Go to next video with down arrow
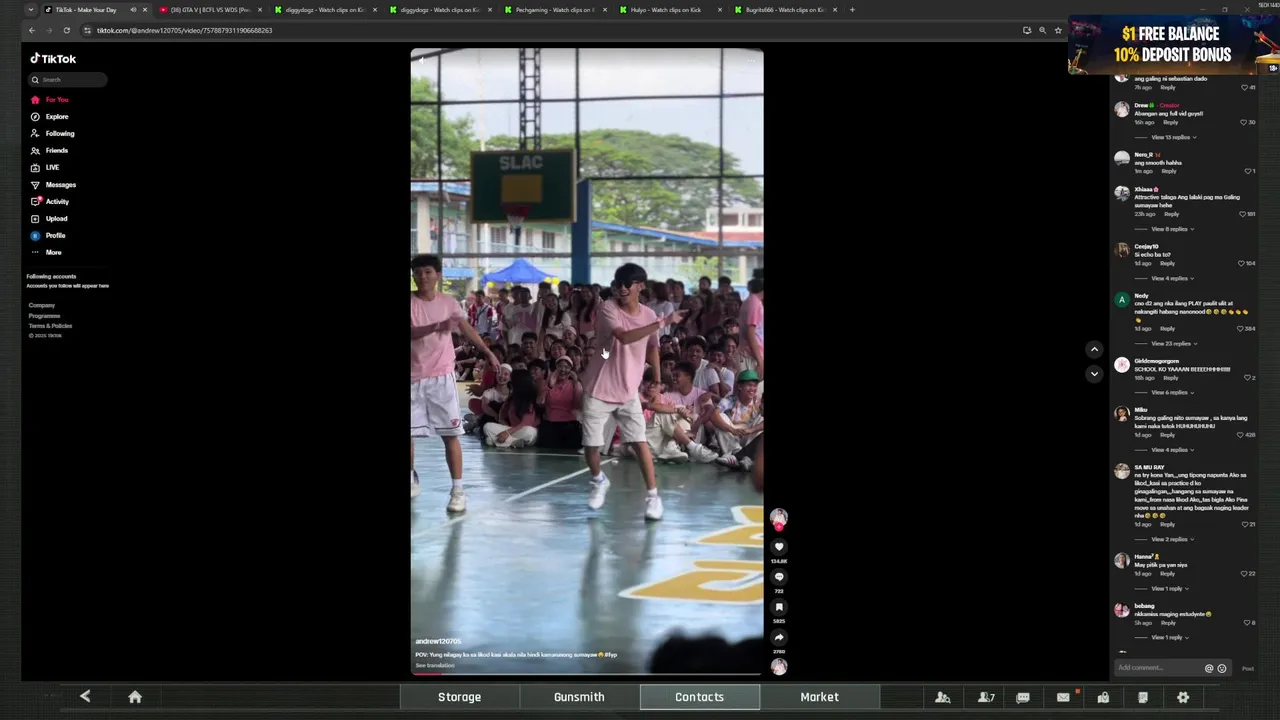Screen dimensions: 1280x720 point(1094,373)
